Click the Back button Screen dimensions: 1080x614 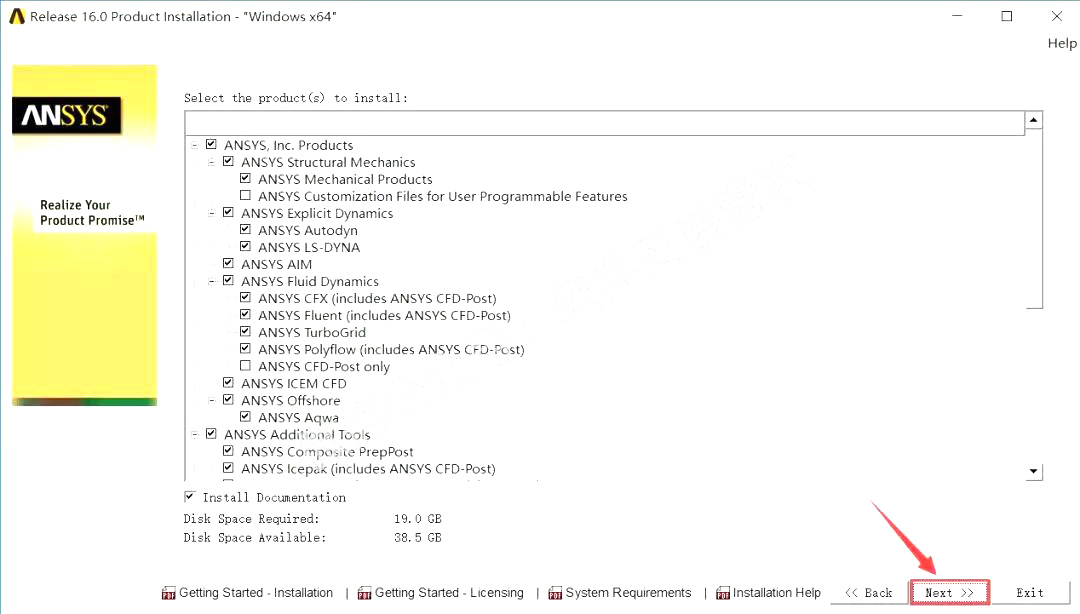(x=869, y=592)
